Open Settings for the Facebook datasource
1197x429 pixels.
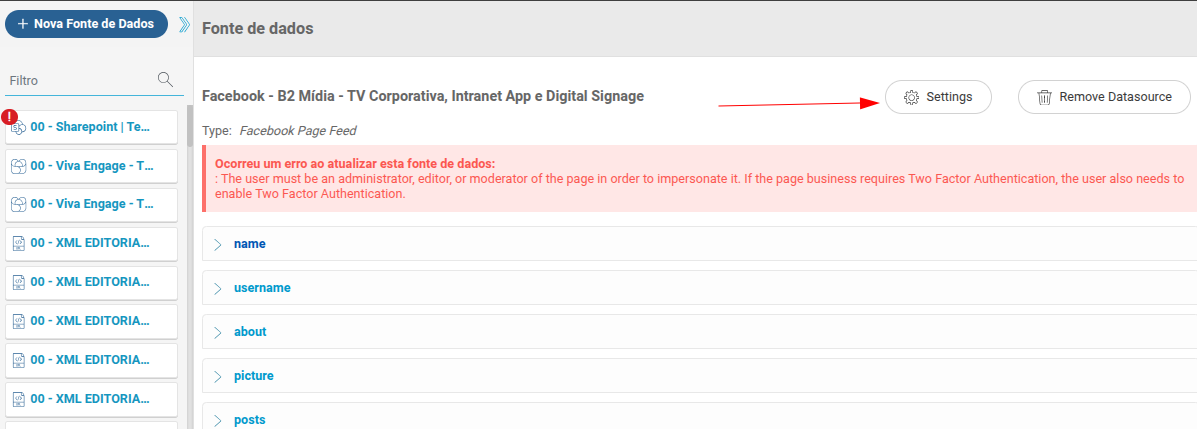(x=938, y=98)
